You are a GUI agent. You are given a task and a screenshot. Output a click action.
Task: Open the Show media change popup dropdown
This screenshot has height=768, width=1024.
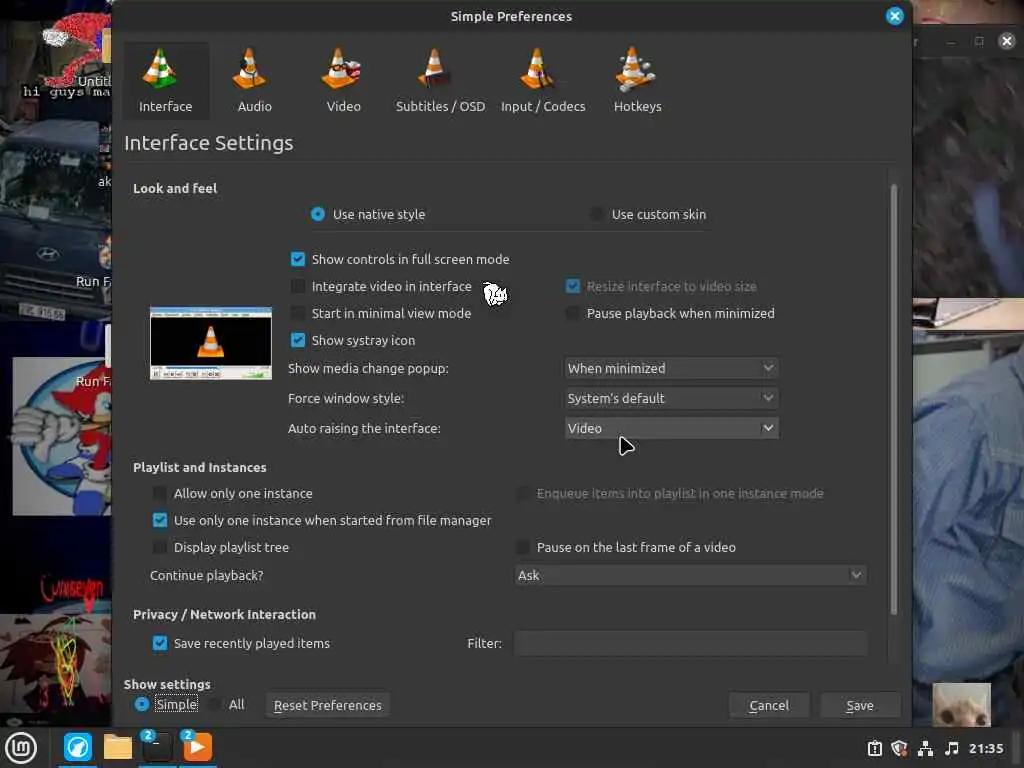click(671, 368)
